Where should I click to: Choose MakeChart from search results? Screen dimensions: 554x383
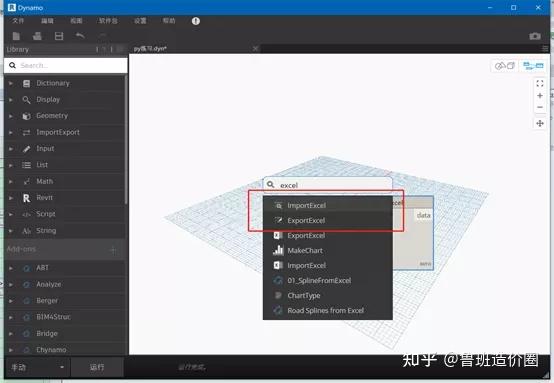(328, 251)
